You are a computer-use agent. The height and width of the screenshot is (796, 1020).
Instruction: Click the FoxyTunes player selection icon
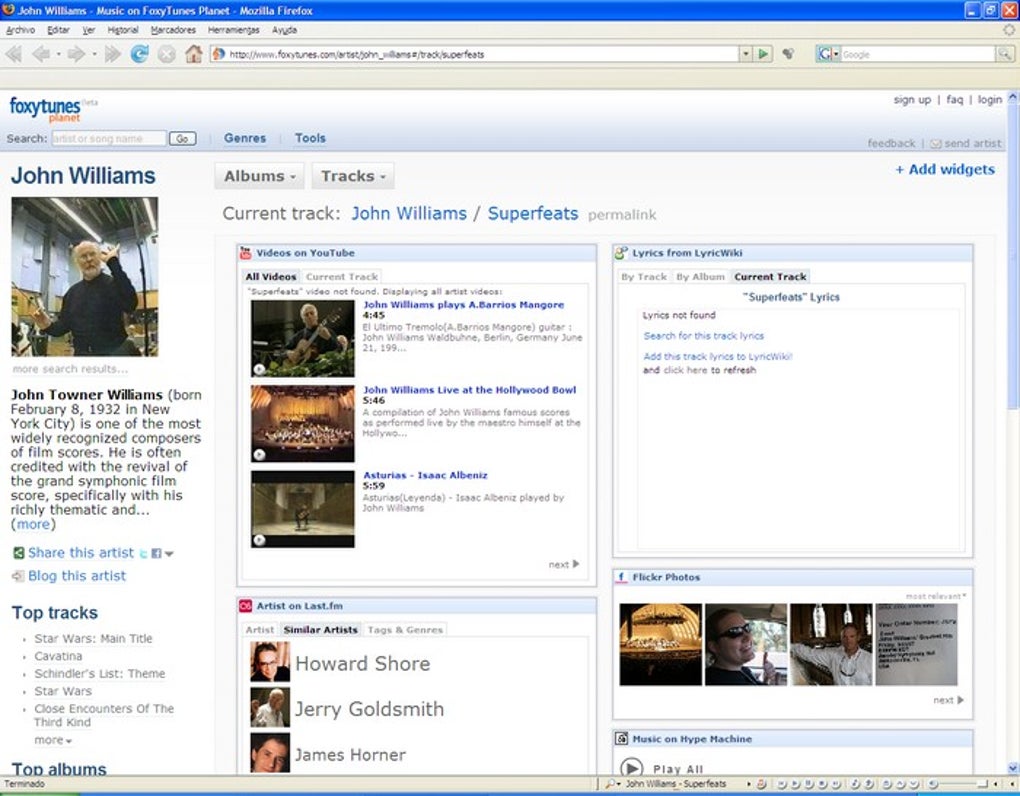[x=762, y=784]
